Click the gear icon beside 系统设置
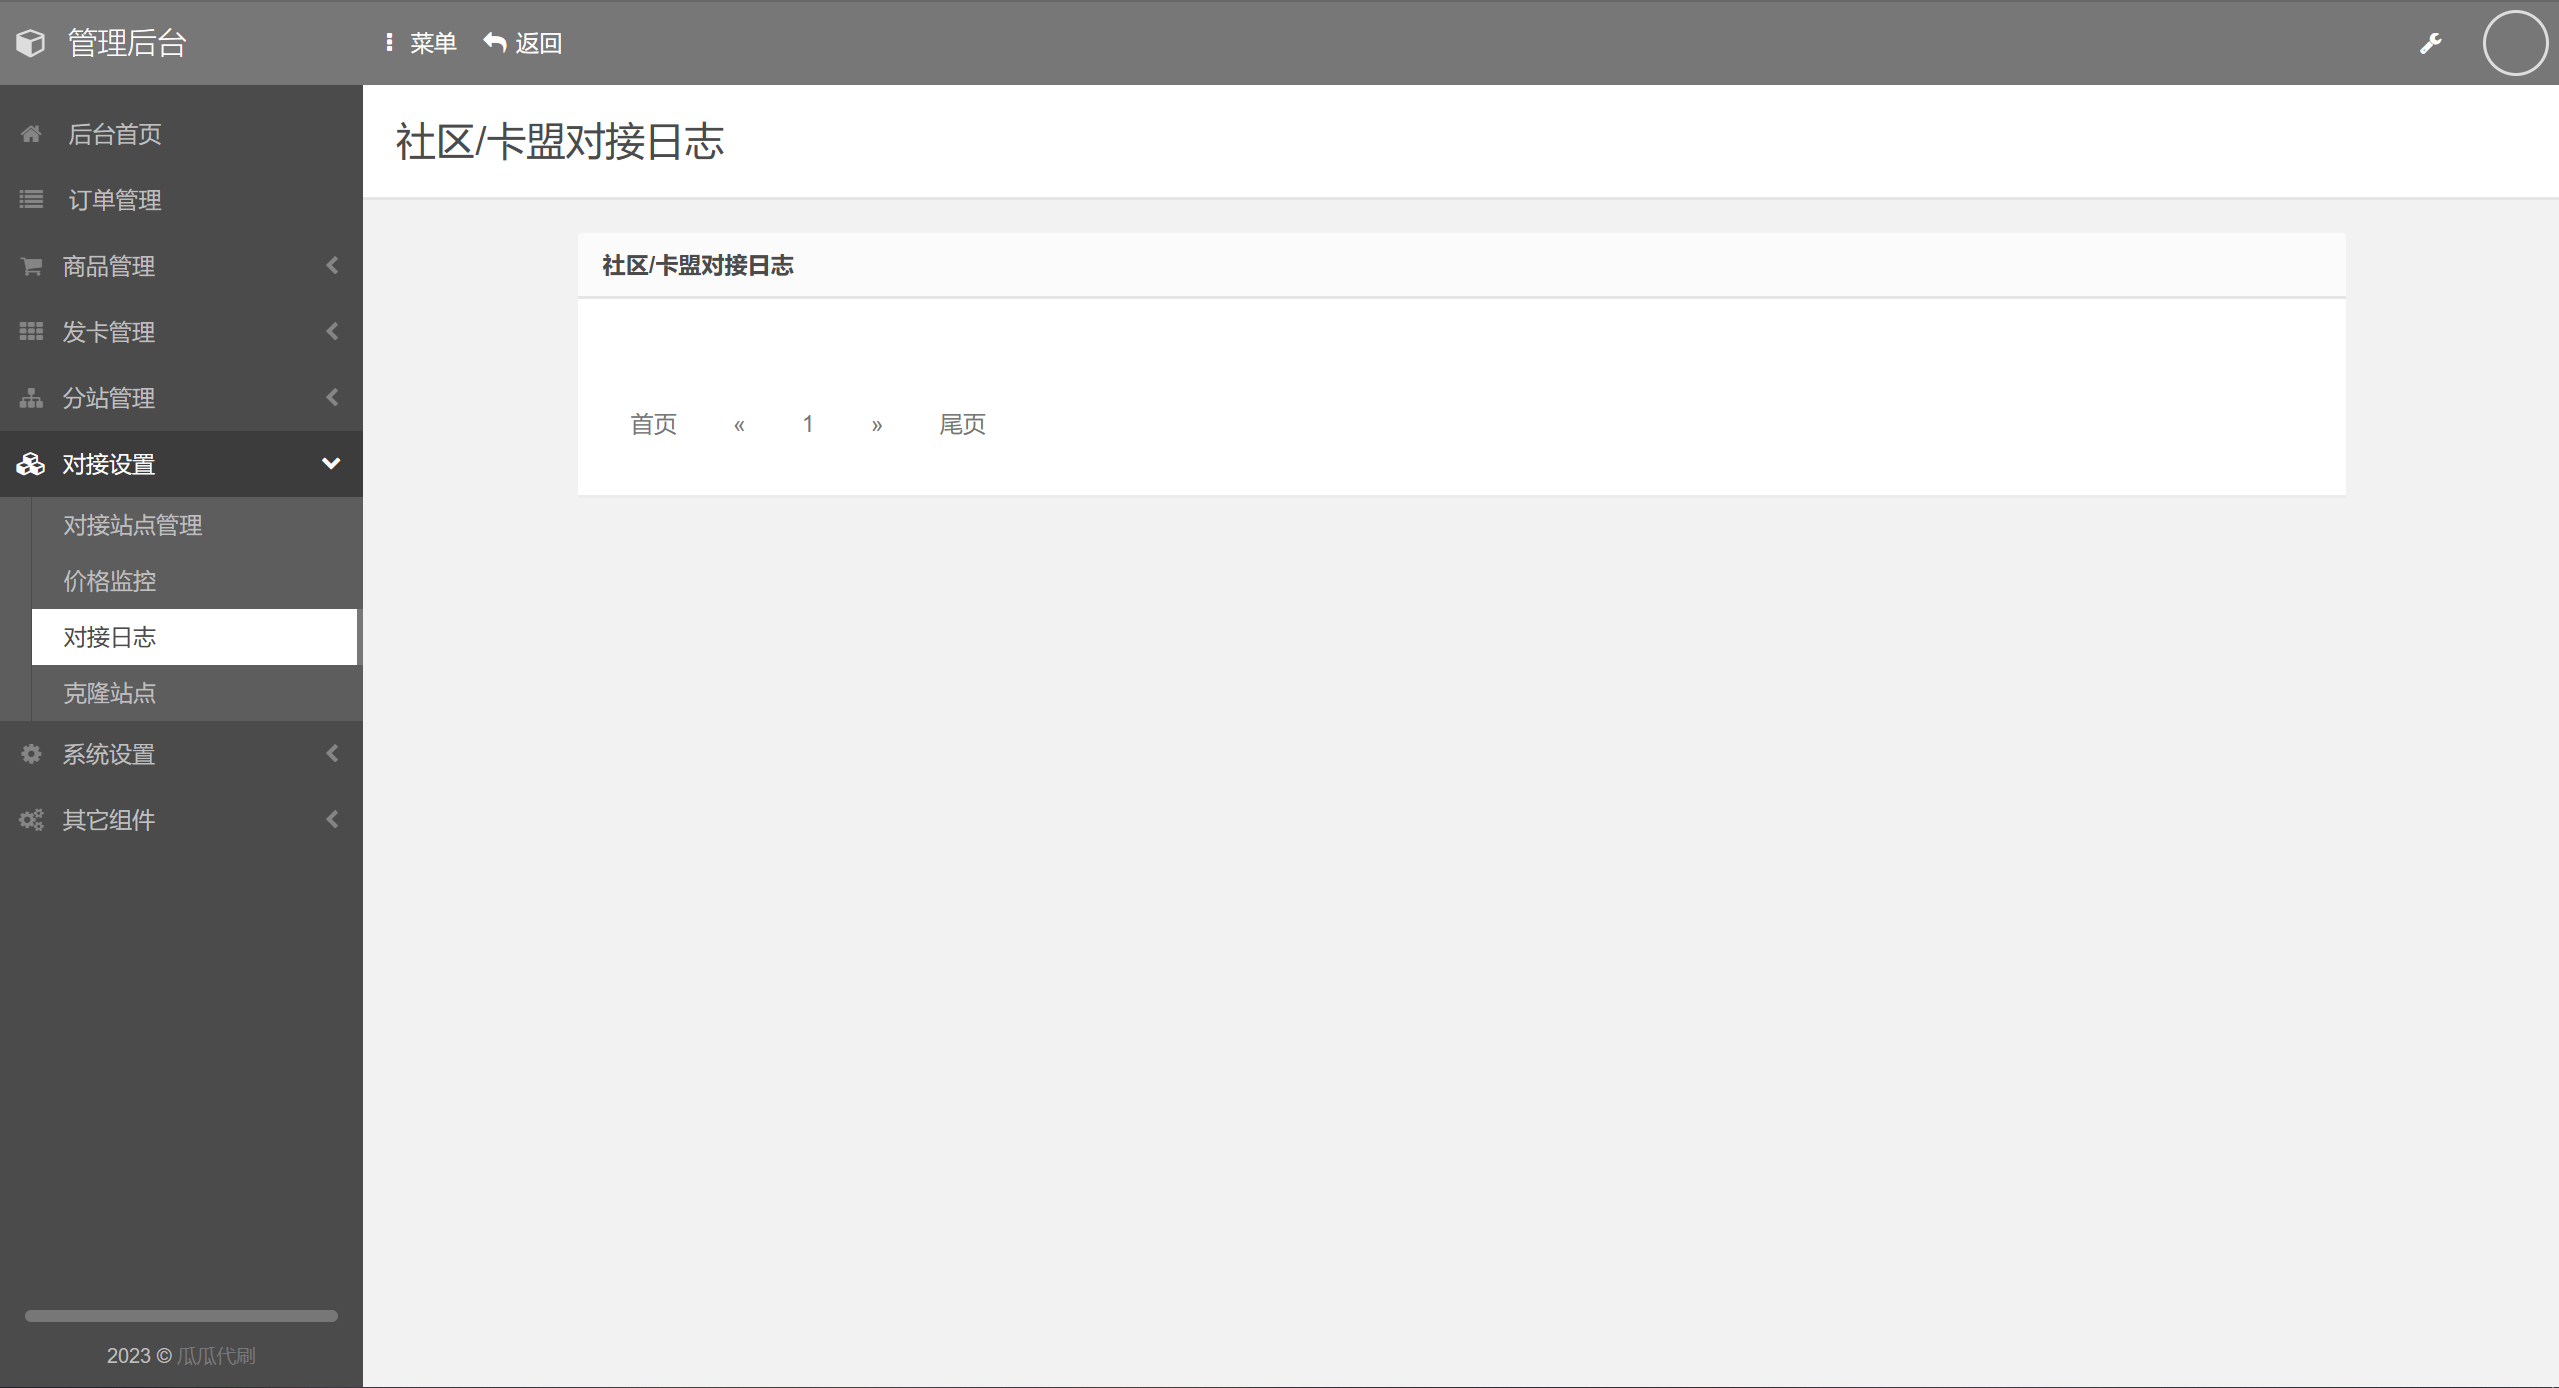This screenshot has width=2559, height=1388. click(x=31, y=754)
